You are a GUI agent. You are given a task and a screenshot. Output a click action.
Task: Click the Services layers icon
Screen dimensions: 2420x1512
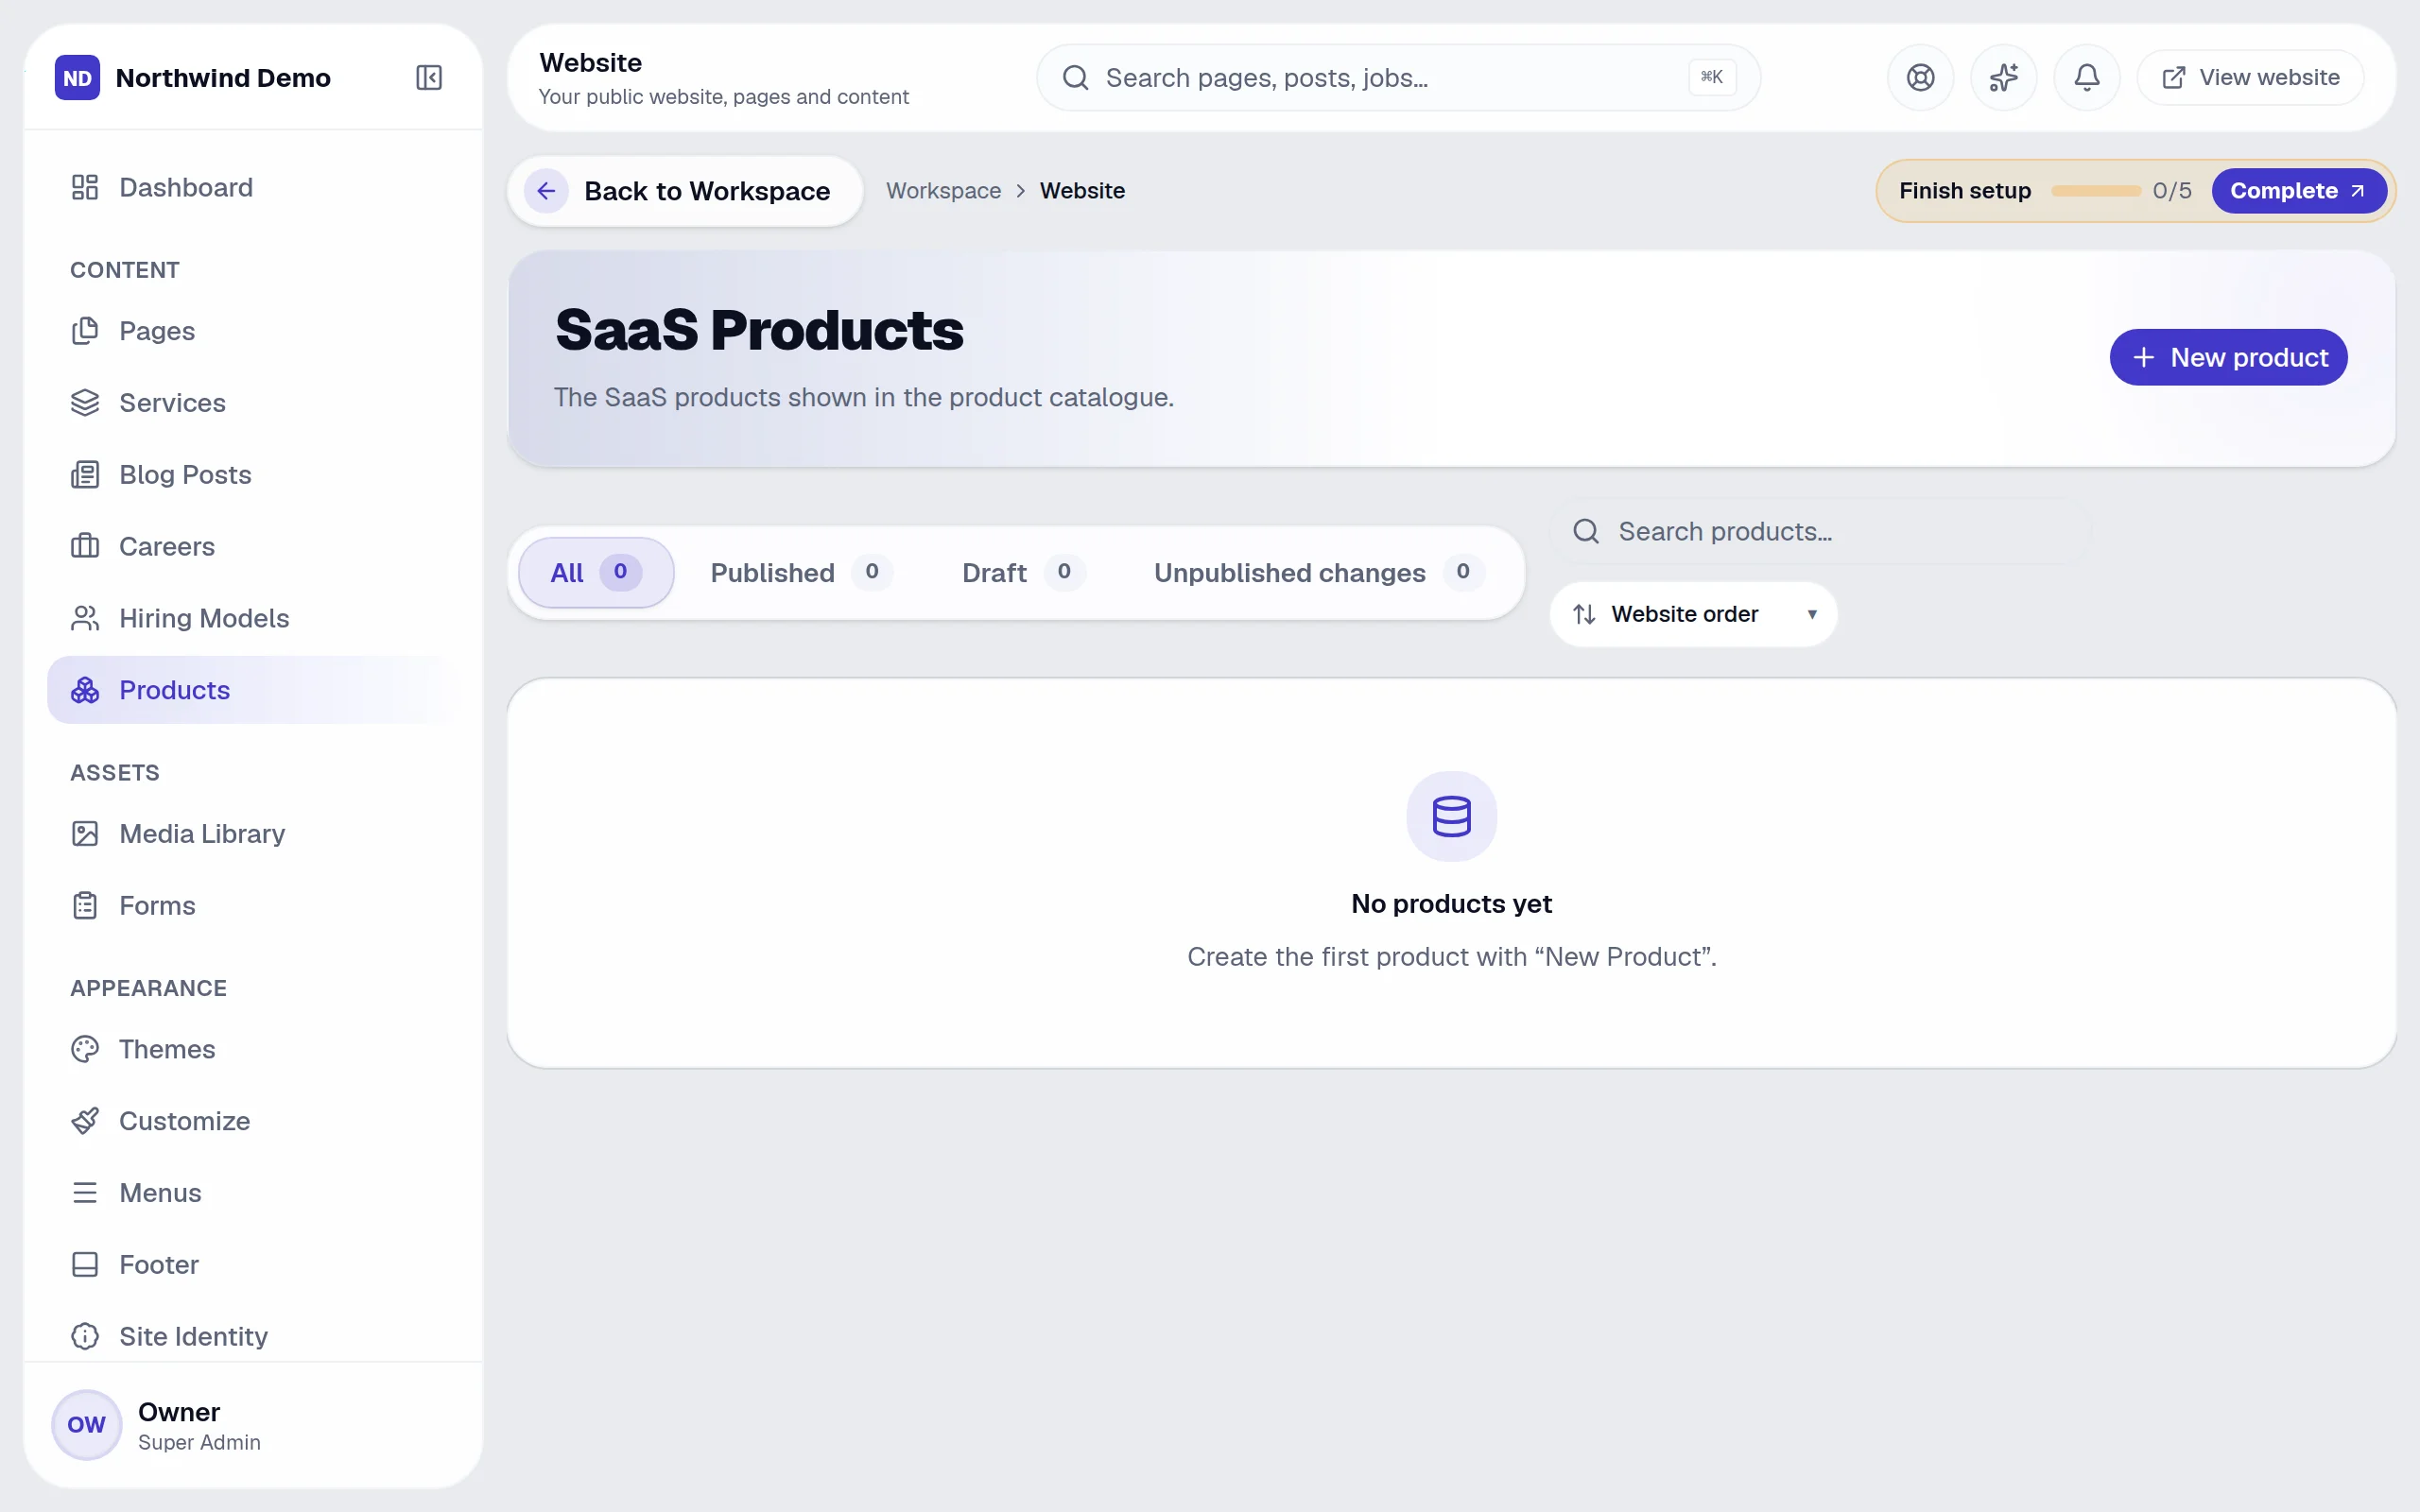85,403
